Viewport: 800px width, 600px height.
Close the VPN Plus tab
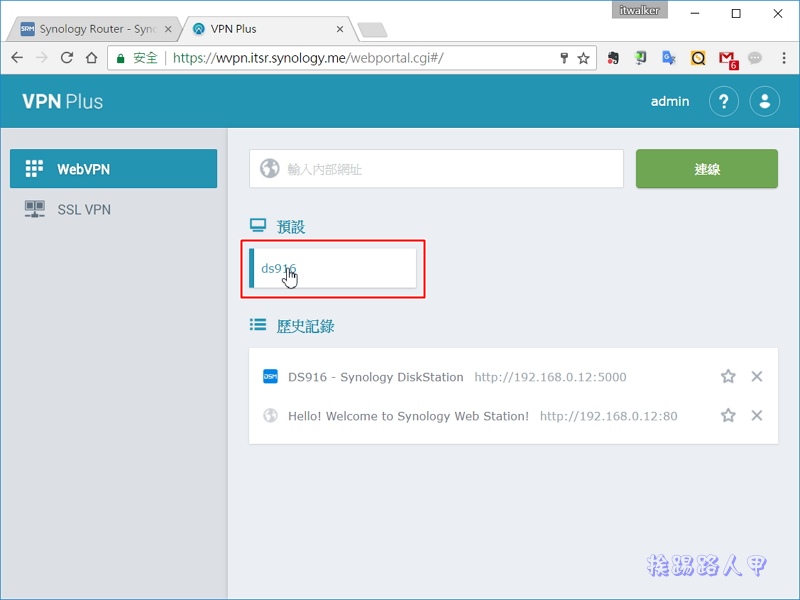(340, 29)
